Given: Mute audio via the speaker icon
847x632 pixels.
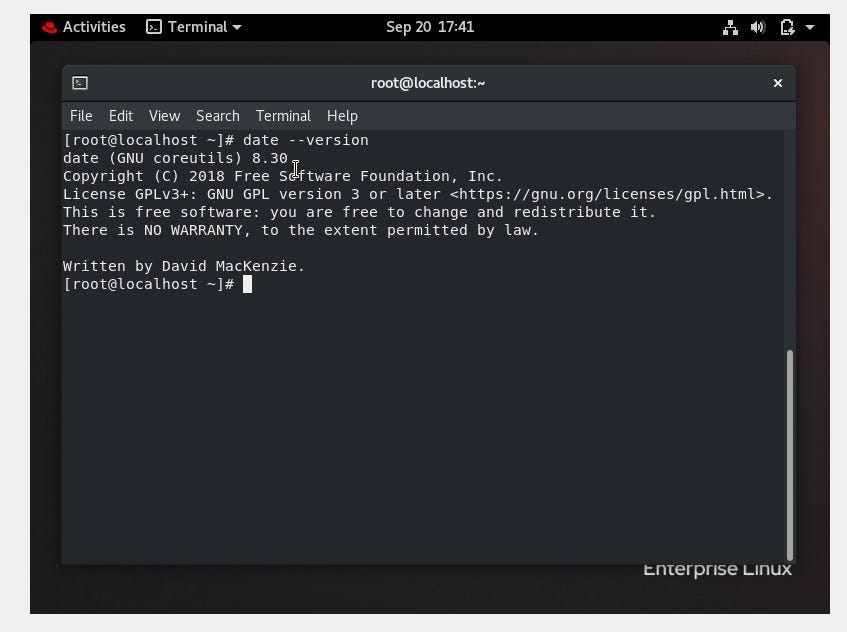Looking at the screenshot, I should [x=758, y=27].
